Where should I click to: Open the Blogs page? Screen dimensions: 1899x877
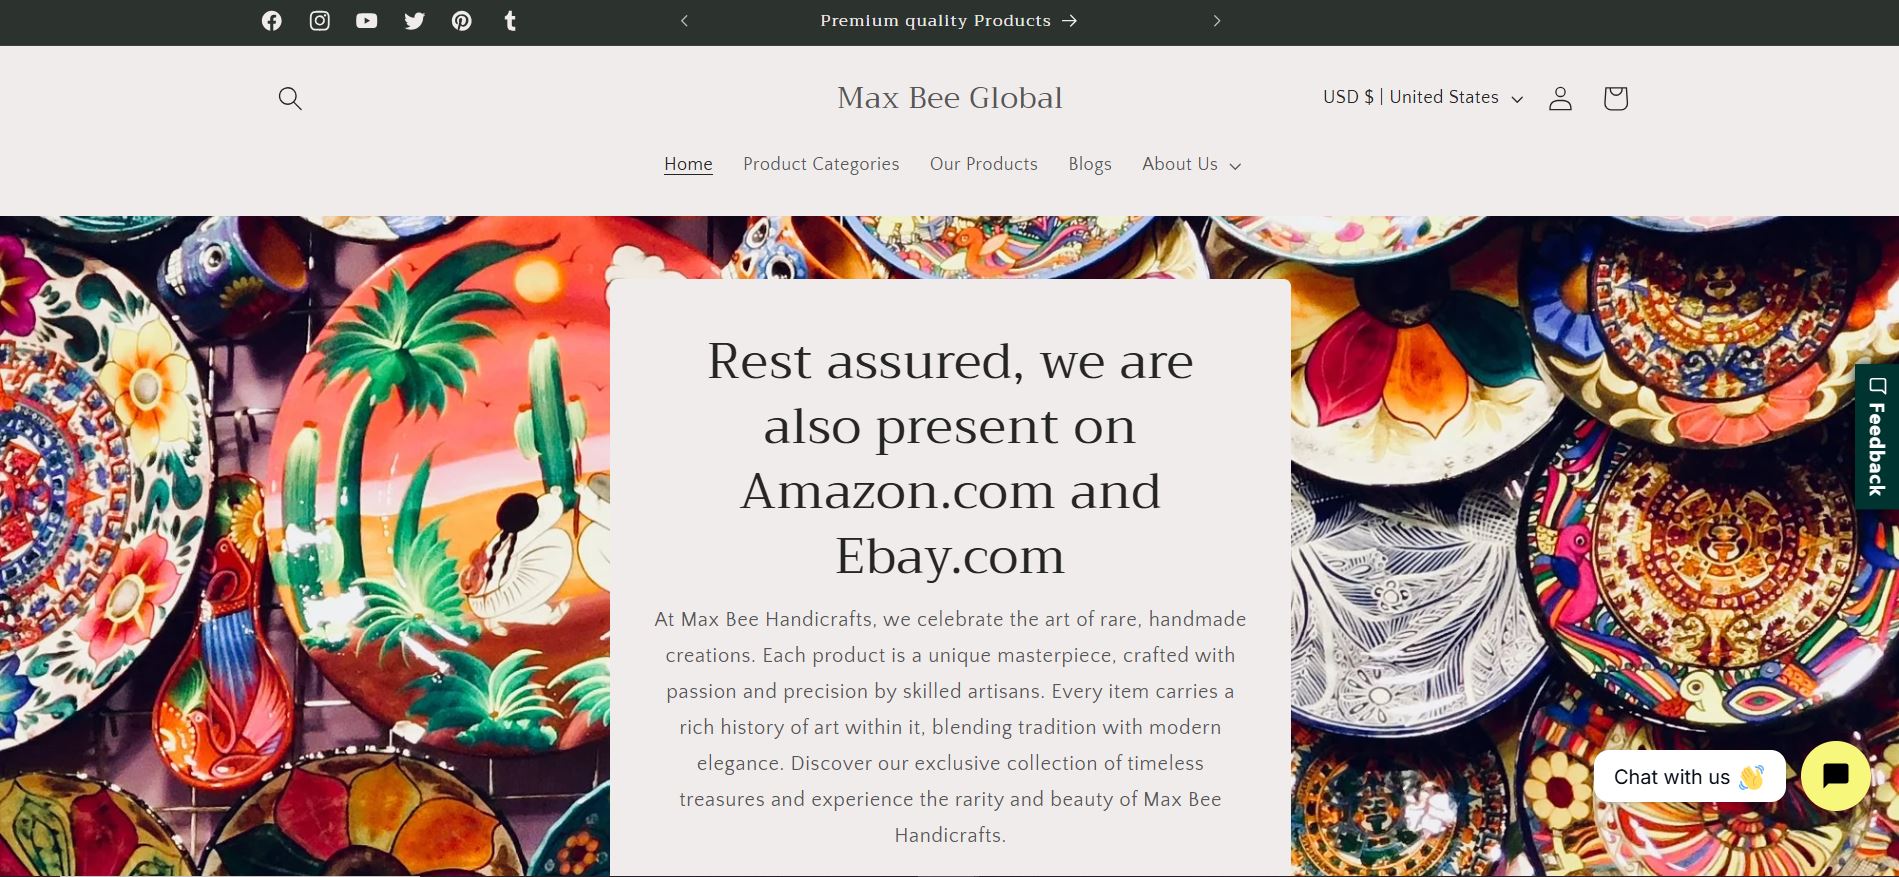(1090, 164)
